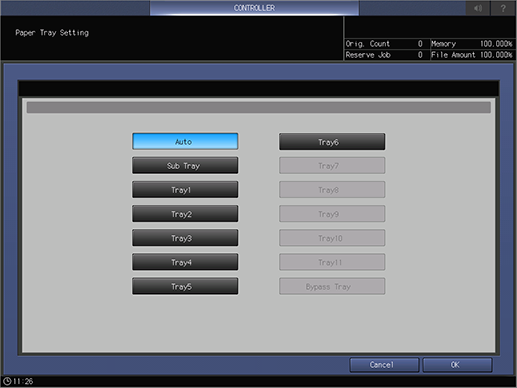Click the disabled Tray8 button

coord(332,190)
